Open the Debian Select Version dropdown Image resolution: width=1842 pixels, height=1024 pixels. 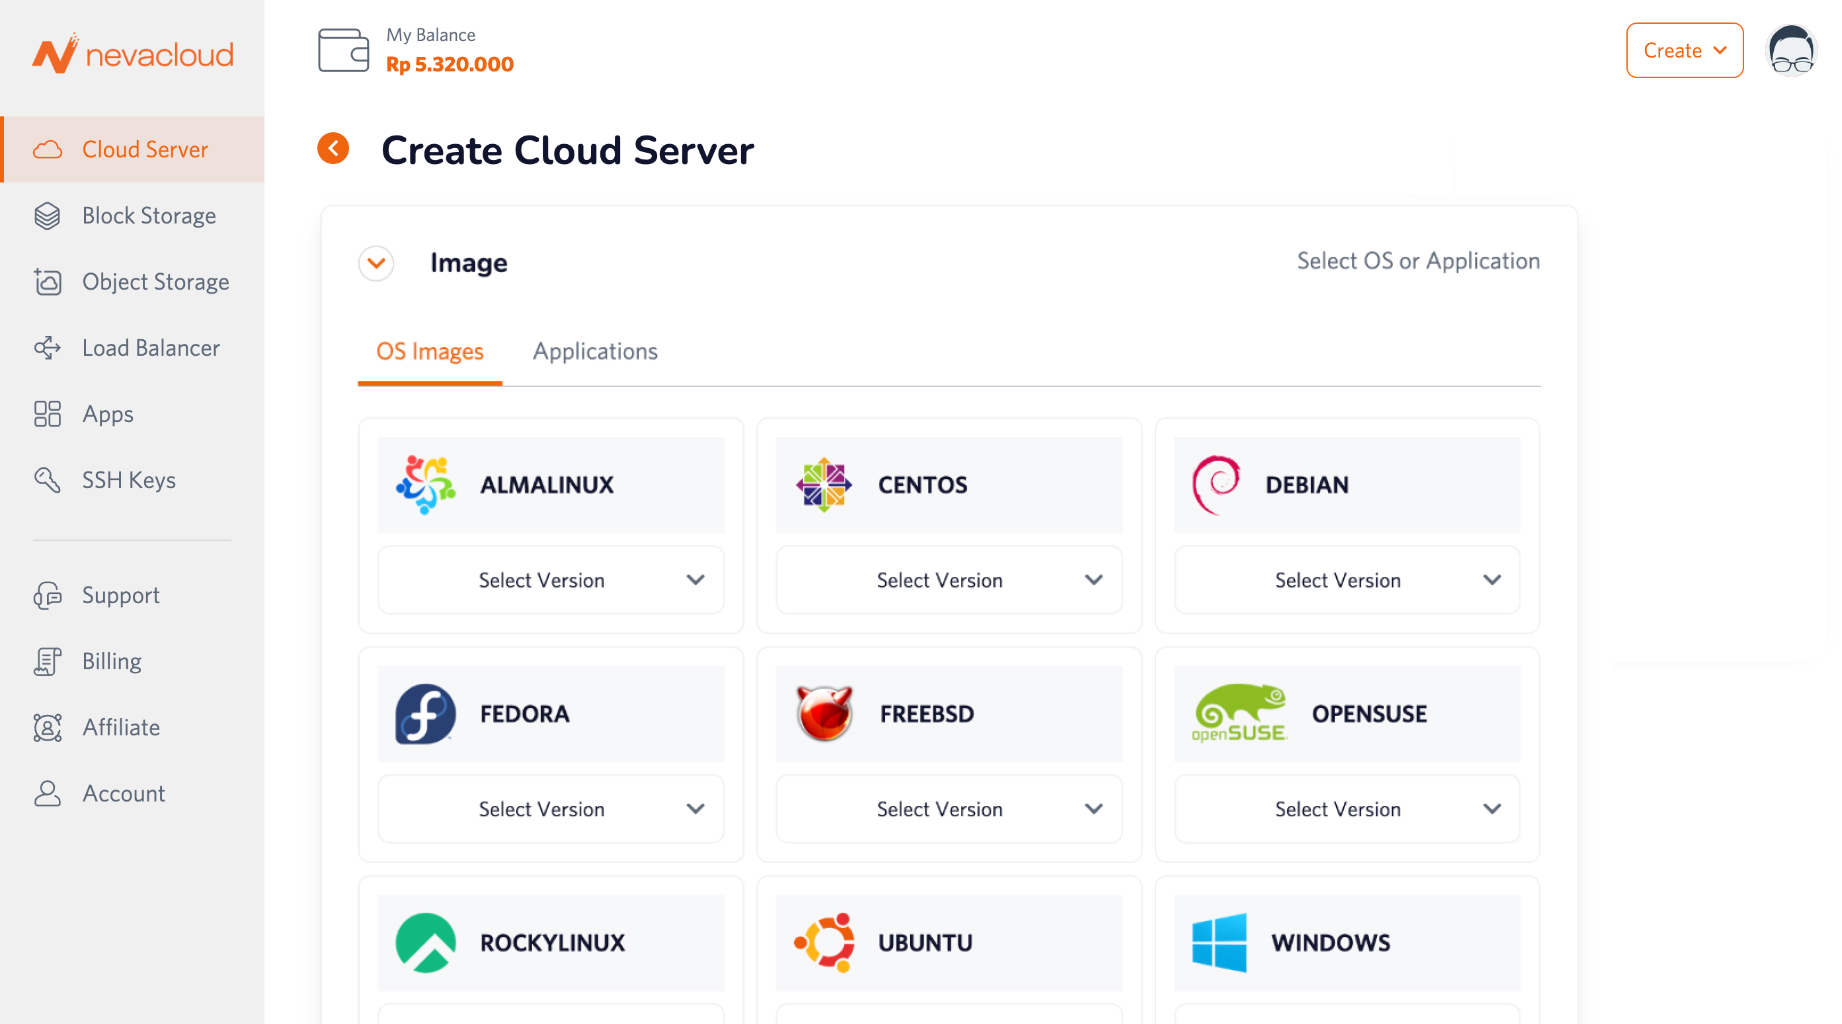[x=1346, y=580]
